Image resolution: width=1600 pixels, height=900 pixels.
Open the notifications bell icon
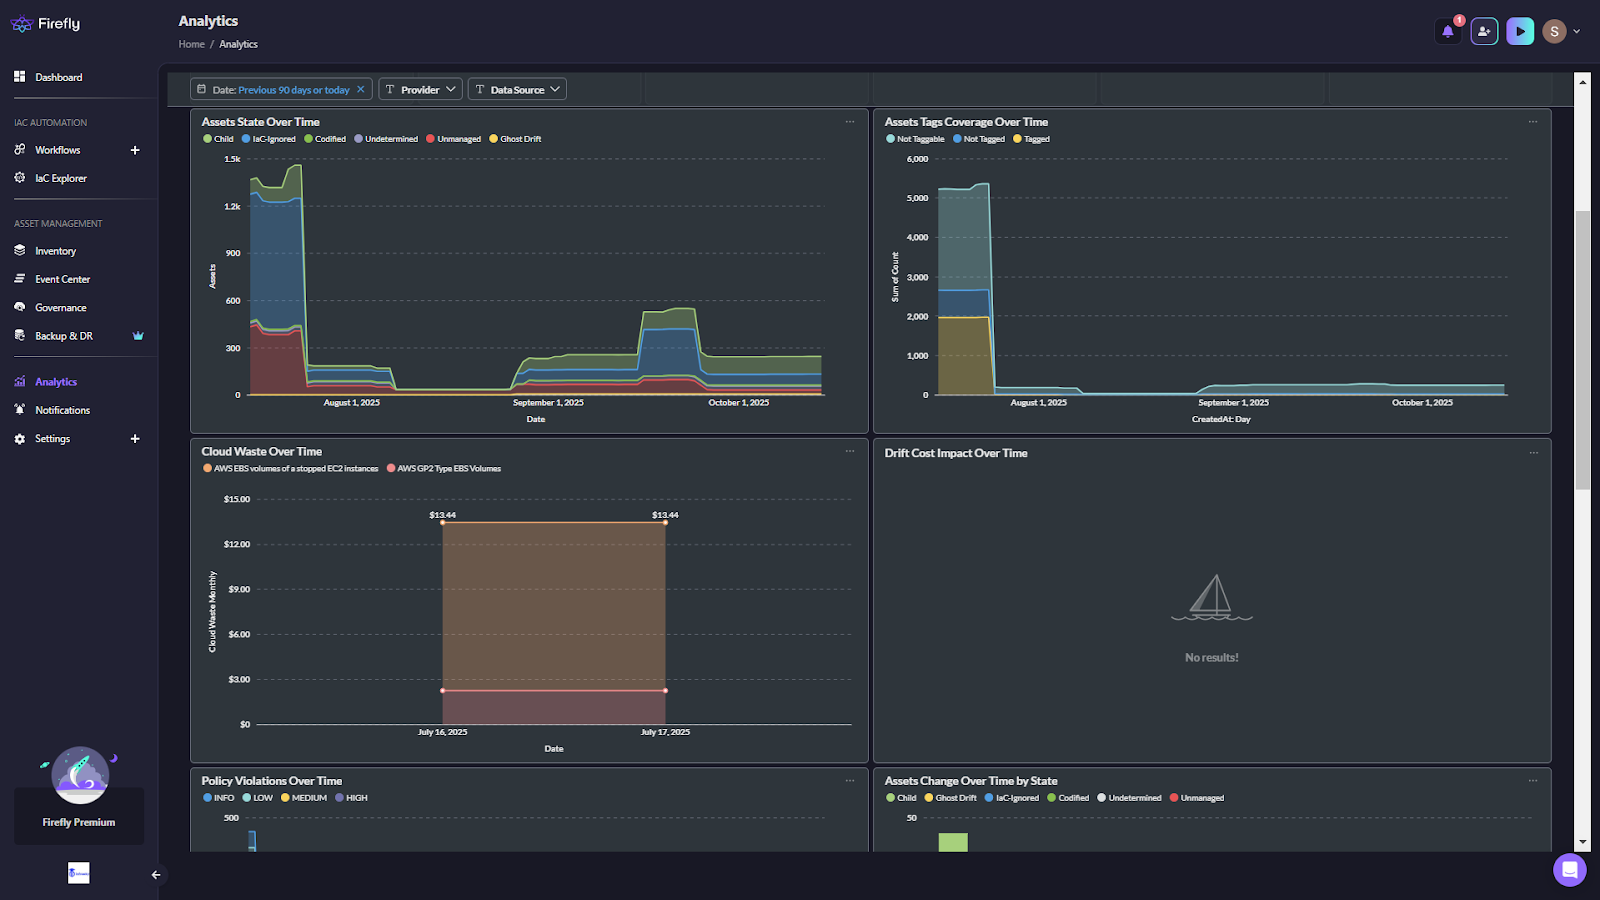coord(1448,31)
